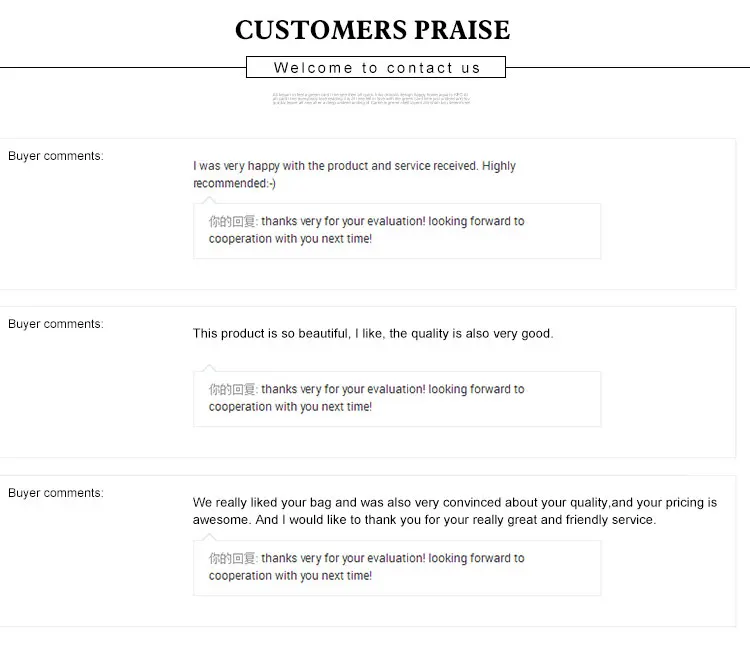Click the CUSTOMERS PRAISE heading
Viewport: 750px width, 646px height.
click(372, 29)
